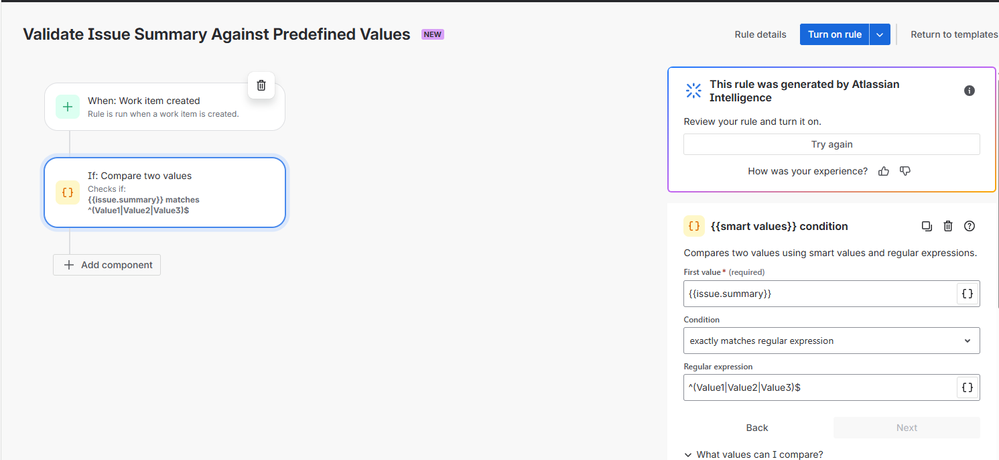Click the Regular expression input field
The width and height of the screenshot is (999, 460).
(819, 387)
